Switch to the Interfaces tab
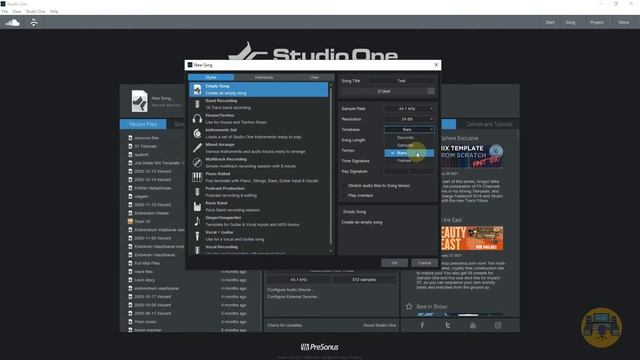 coord(264,77)
